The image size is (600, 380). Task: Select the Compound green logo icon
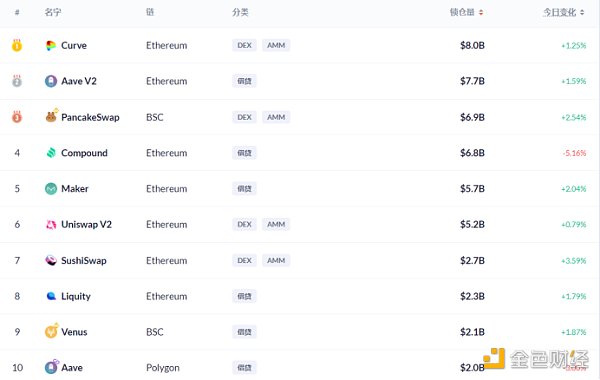51,153
